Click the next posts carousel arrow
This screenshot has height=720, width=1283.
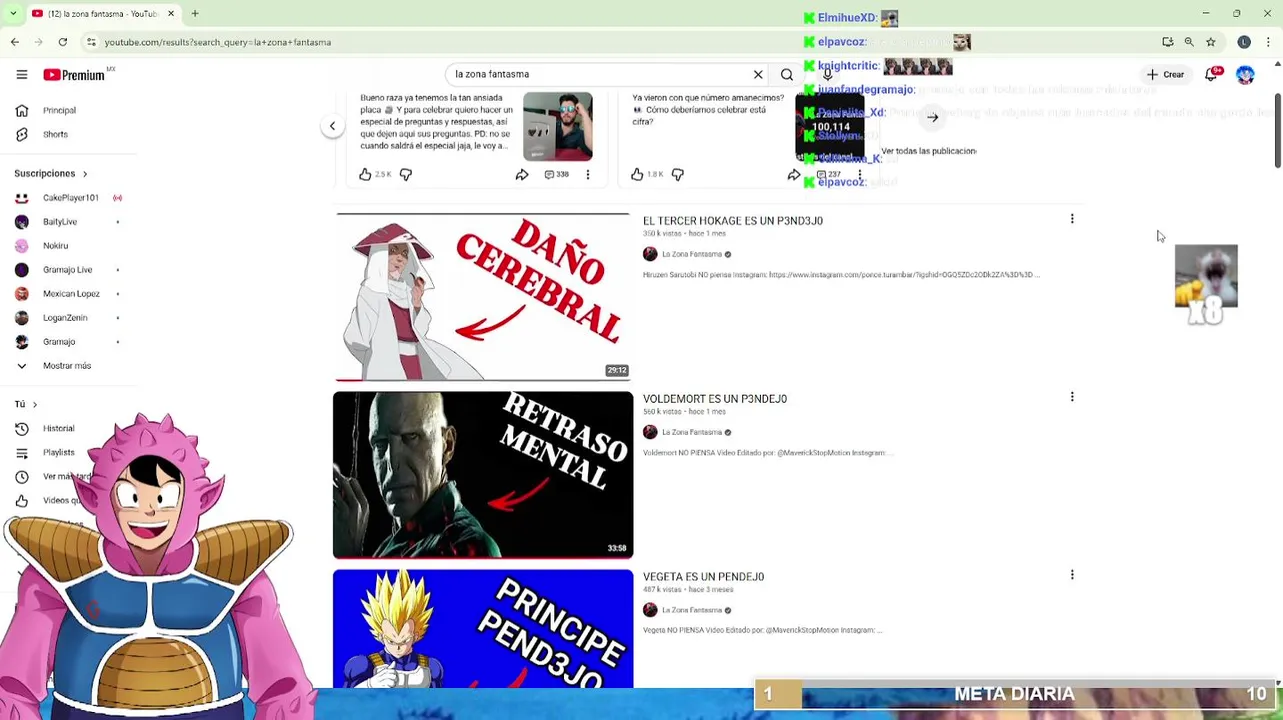click(x=932, y=117)
